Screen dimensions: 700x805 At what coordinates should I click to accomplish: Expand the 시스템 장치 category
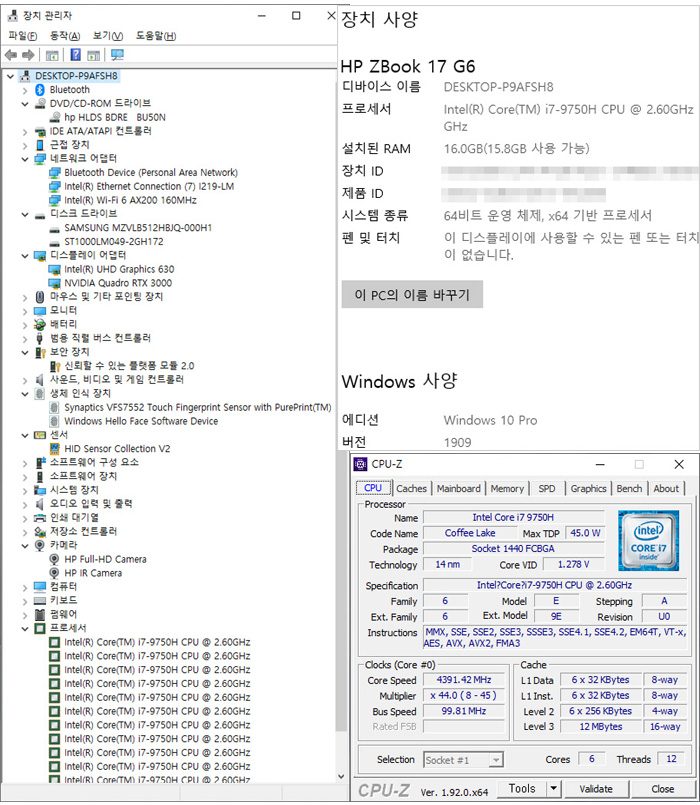point(25,491)
